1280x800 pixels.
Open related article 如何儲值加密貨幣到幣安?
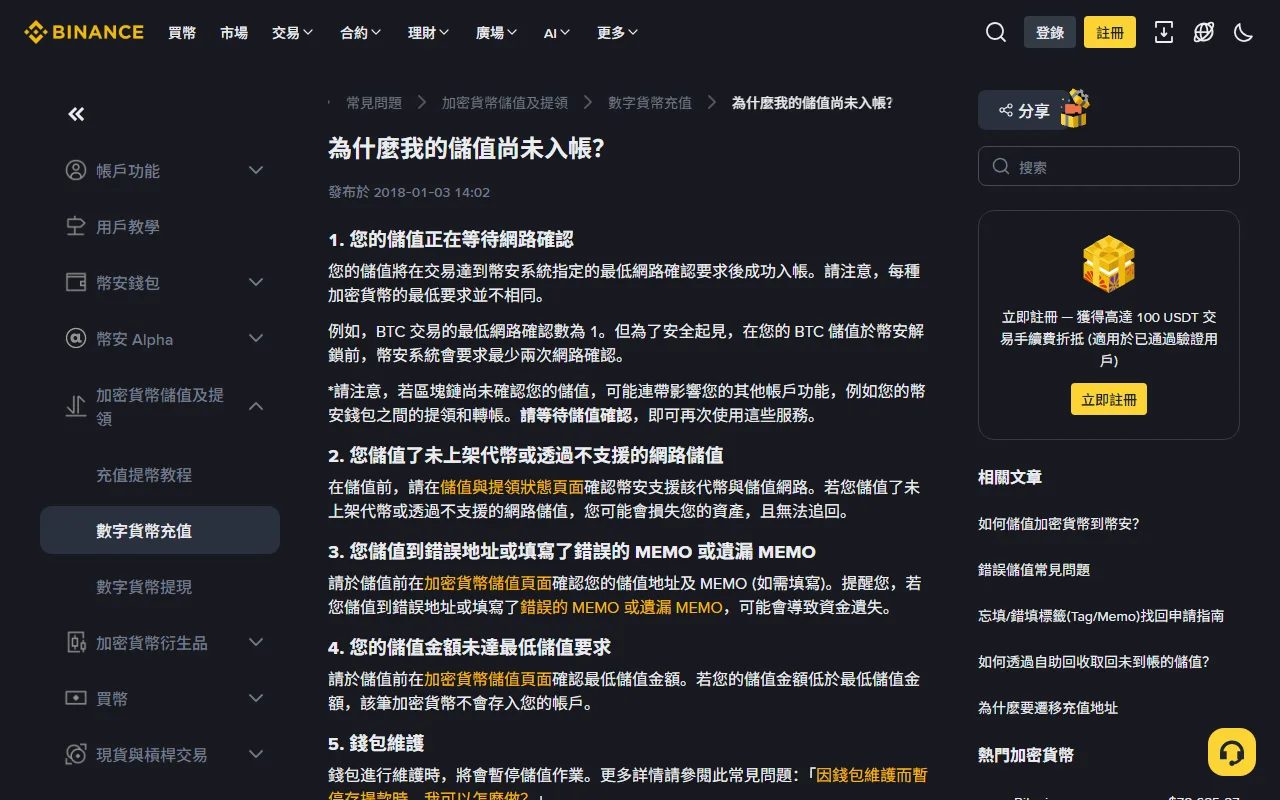pos(1059,523)
